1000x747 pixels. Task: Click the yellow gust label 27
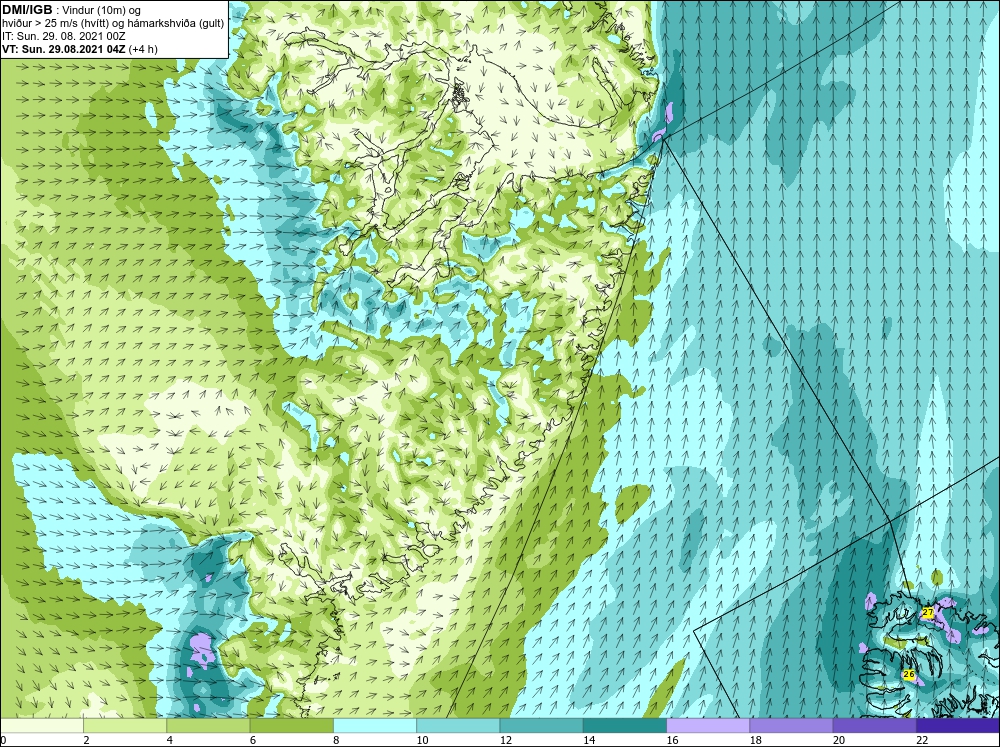pos(928,612)
